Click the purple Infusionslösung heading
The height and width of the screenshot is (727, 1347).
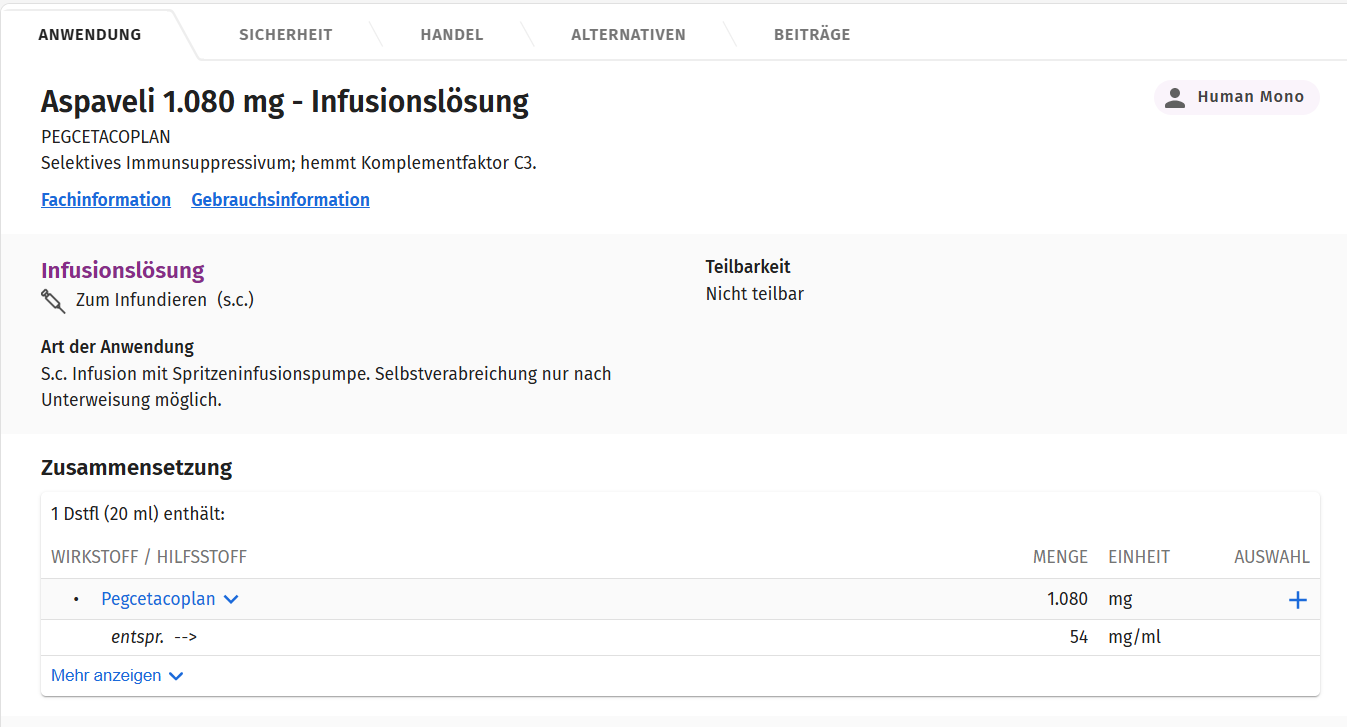[x=123, y=270]
